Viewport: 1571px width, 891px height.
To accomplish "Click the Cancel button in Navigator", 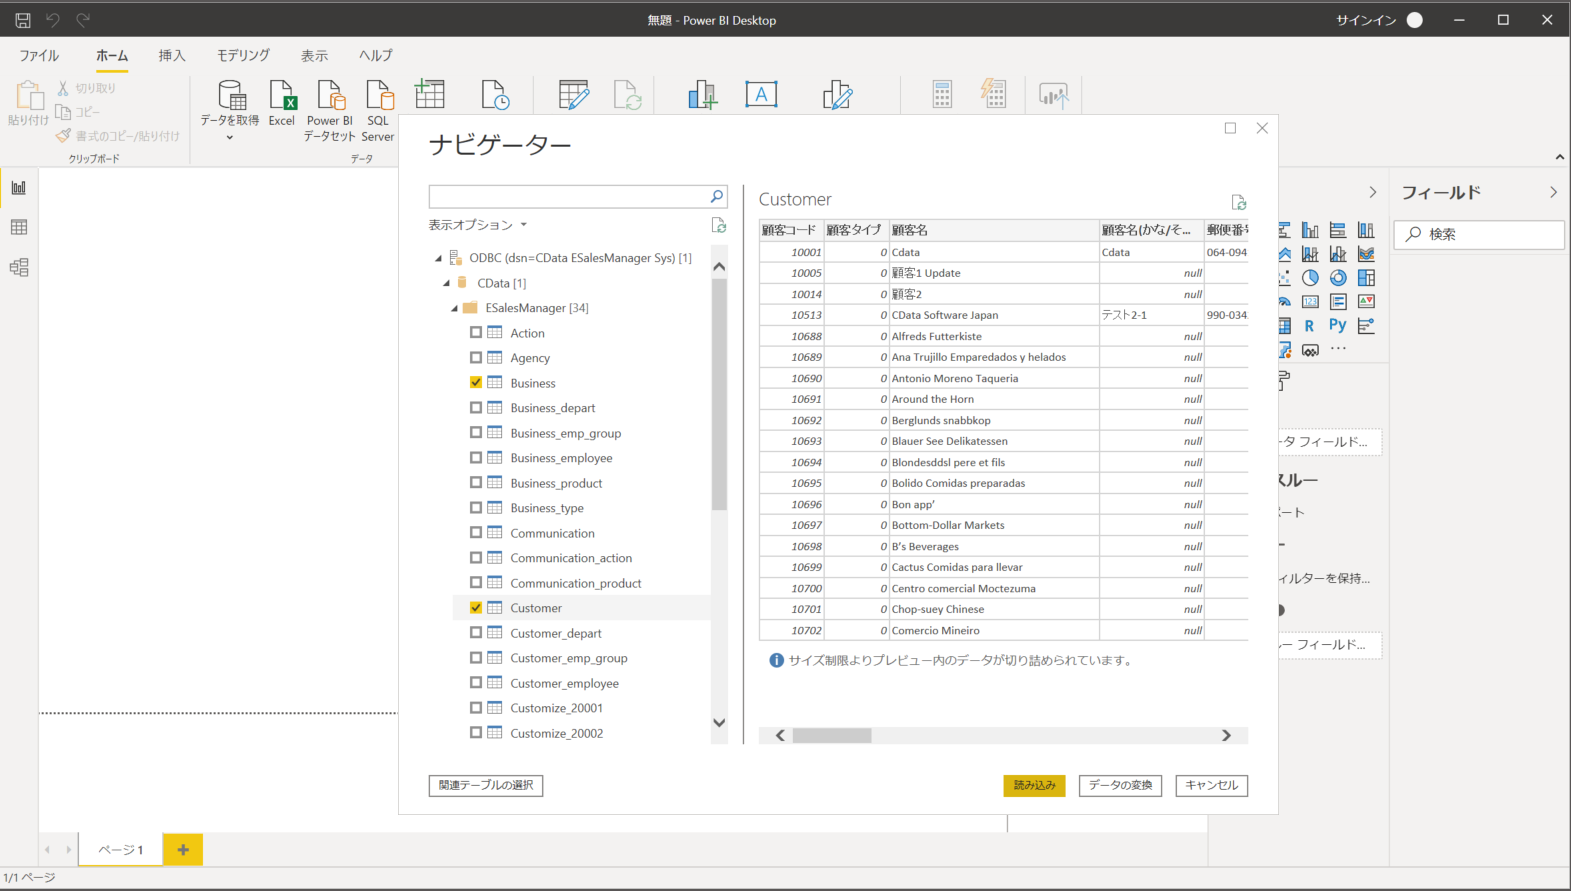I will pos(1211,786).
